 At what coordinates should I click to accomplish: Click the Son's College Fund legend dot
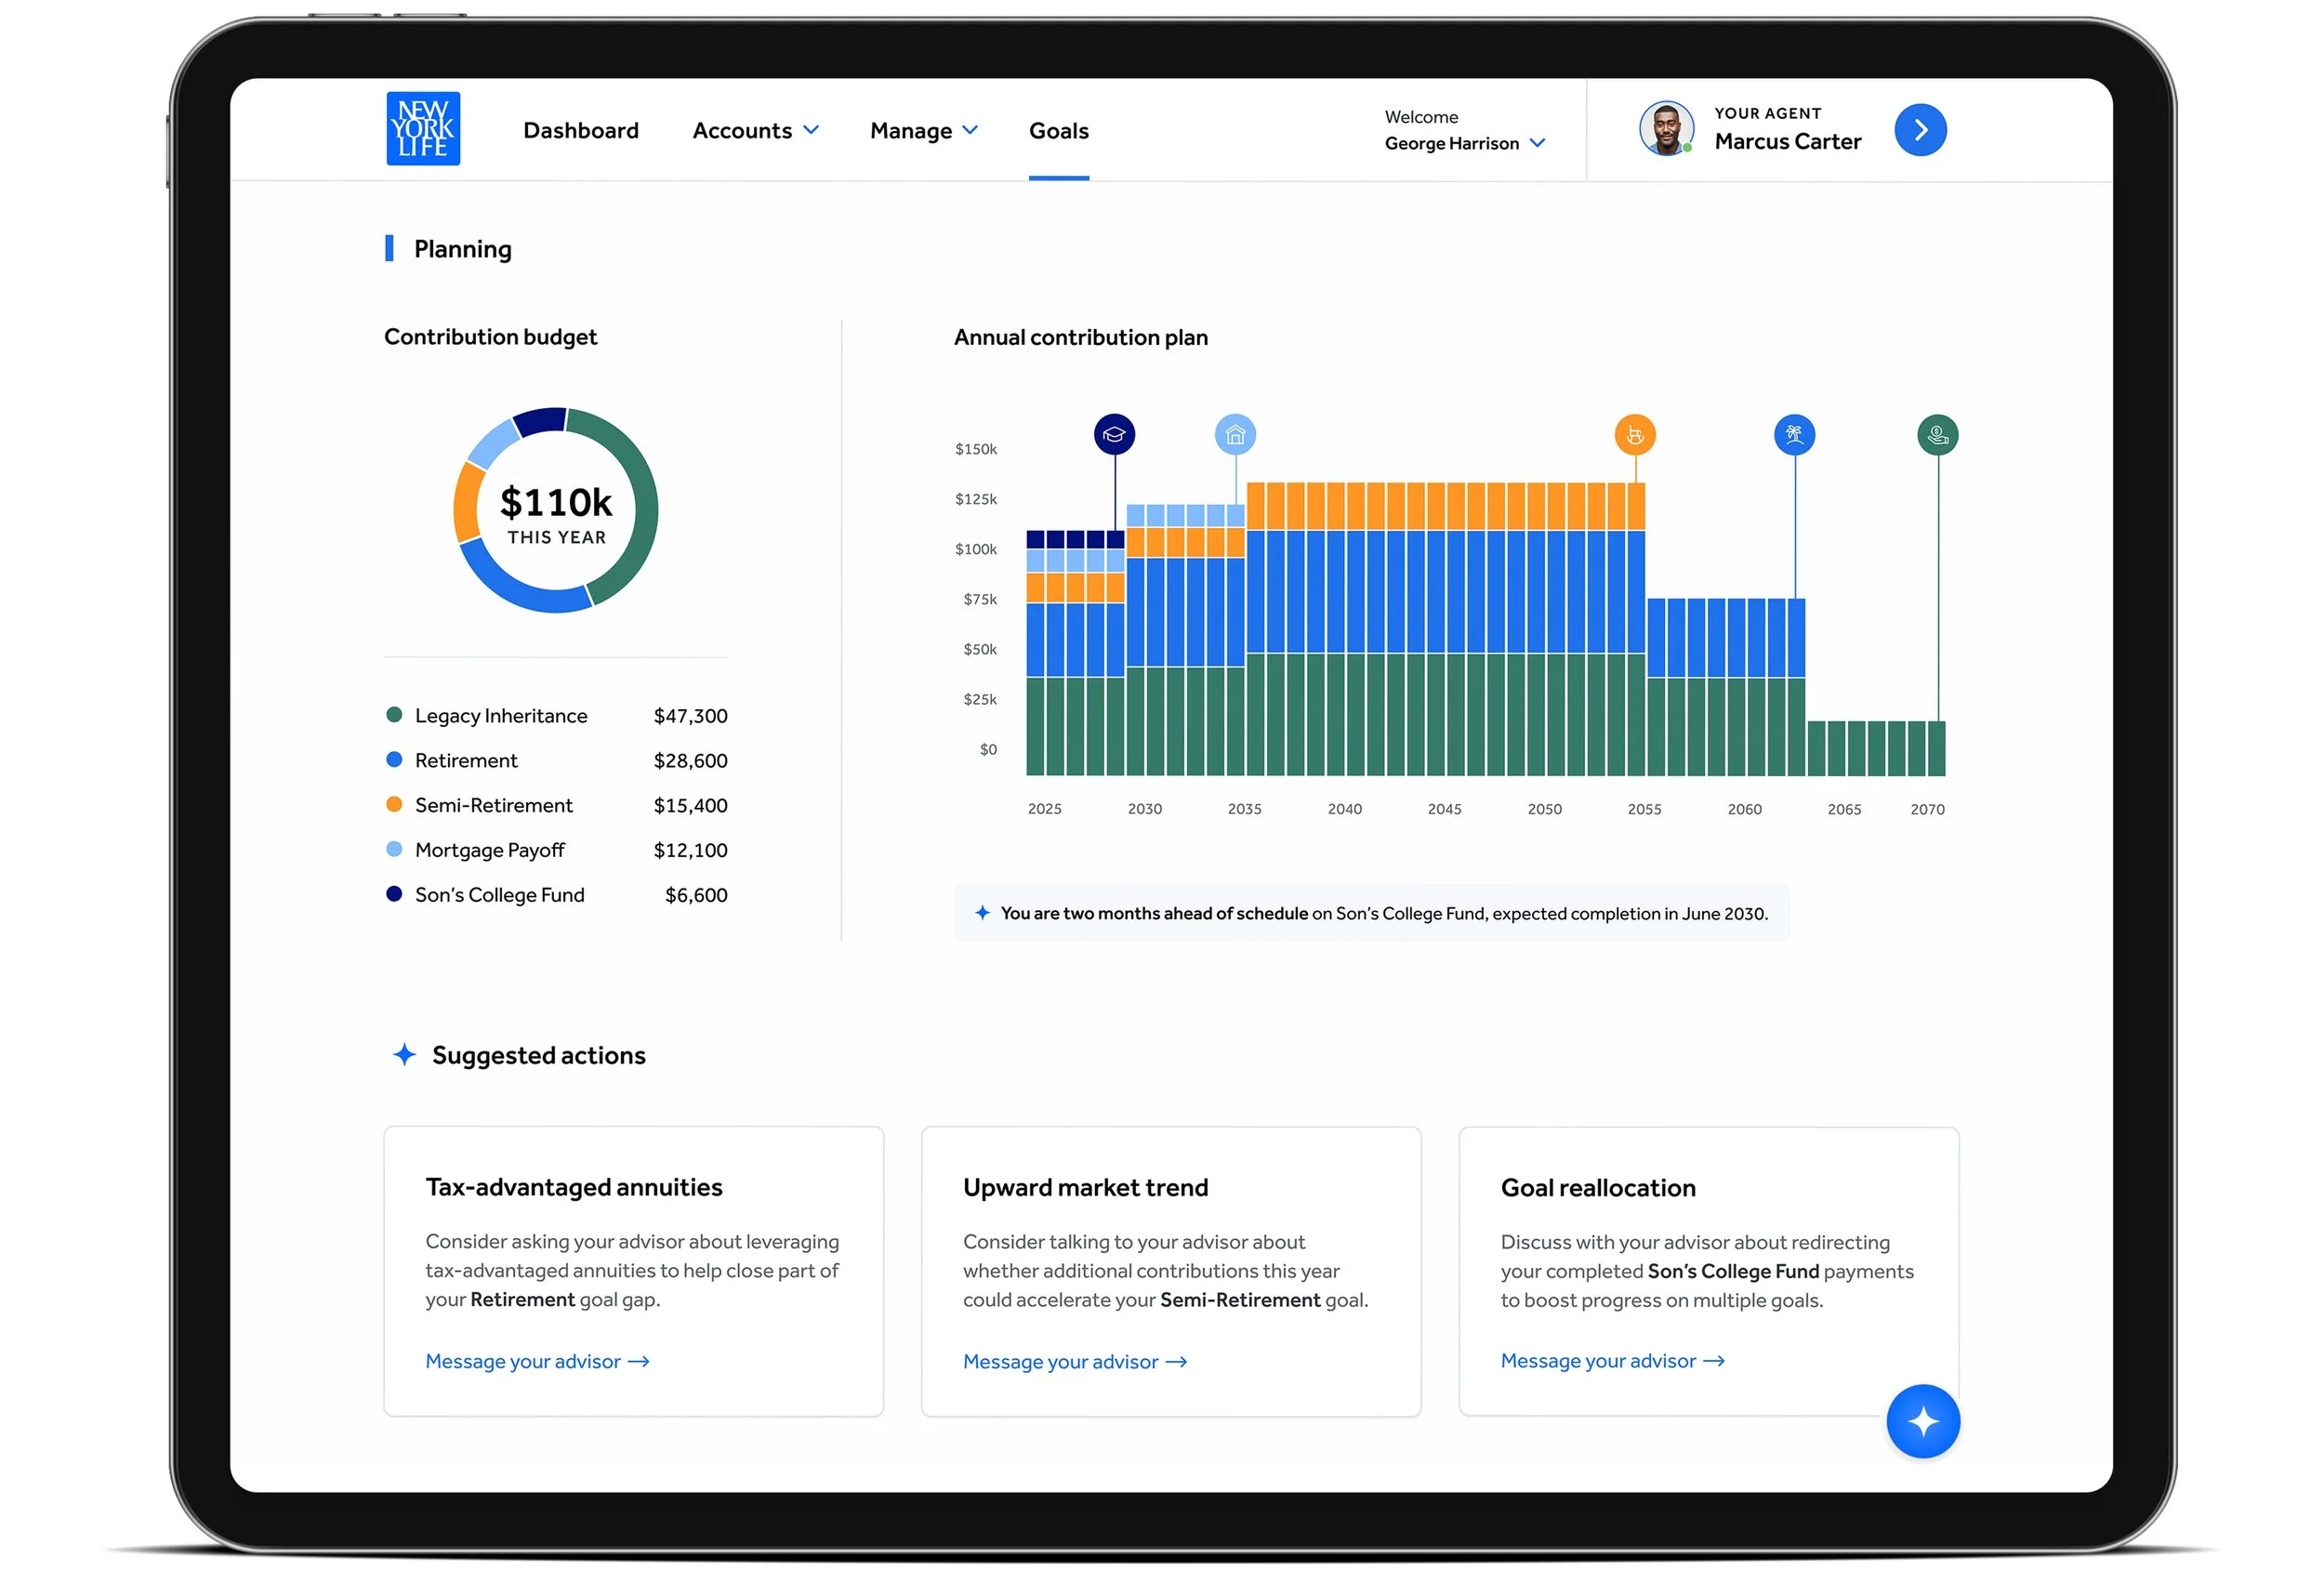tap(394, 894)
